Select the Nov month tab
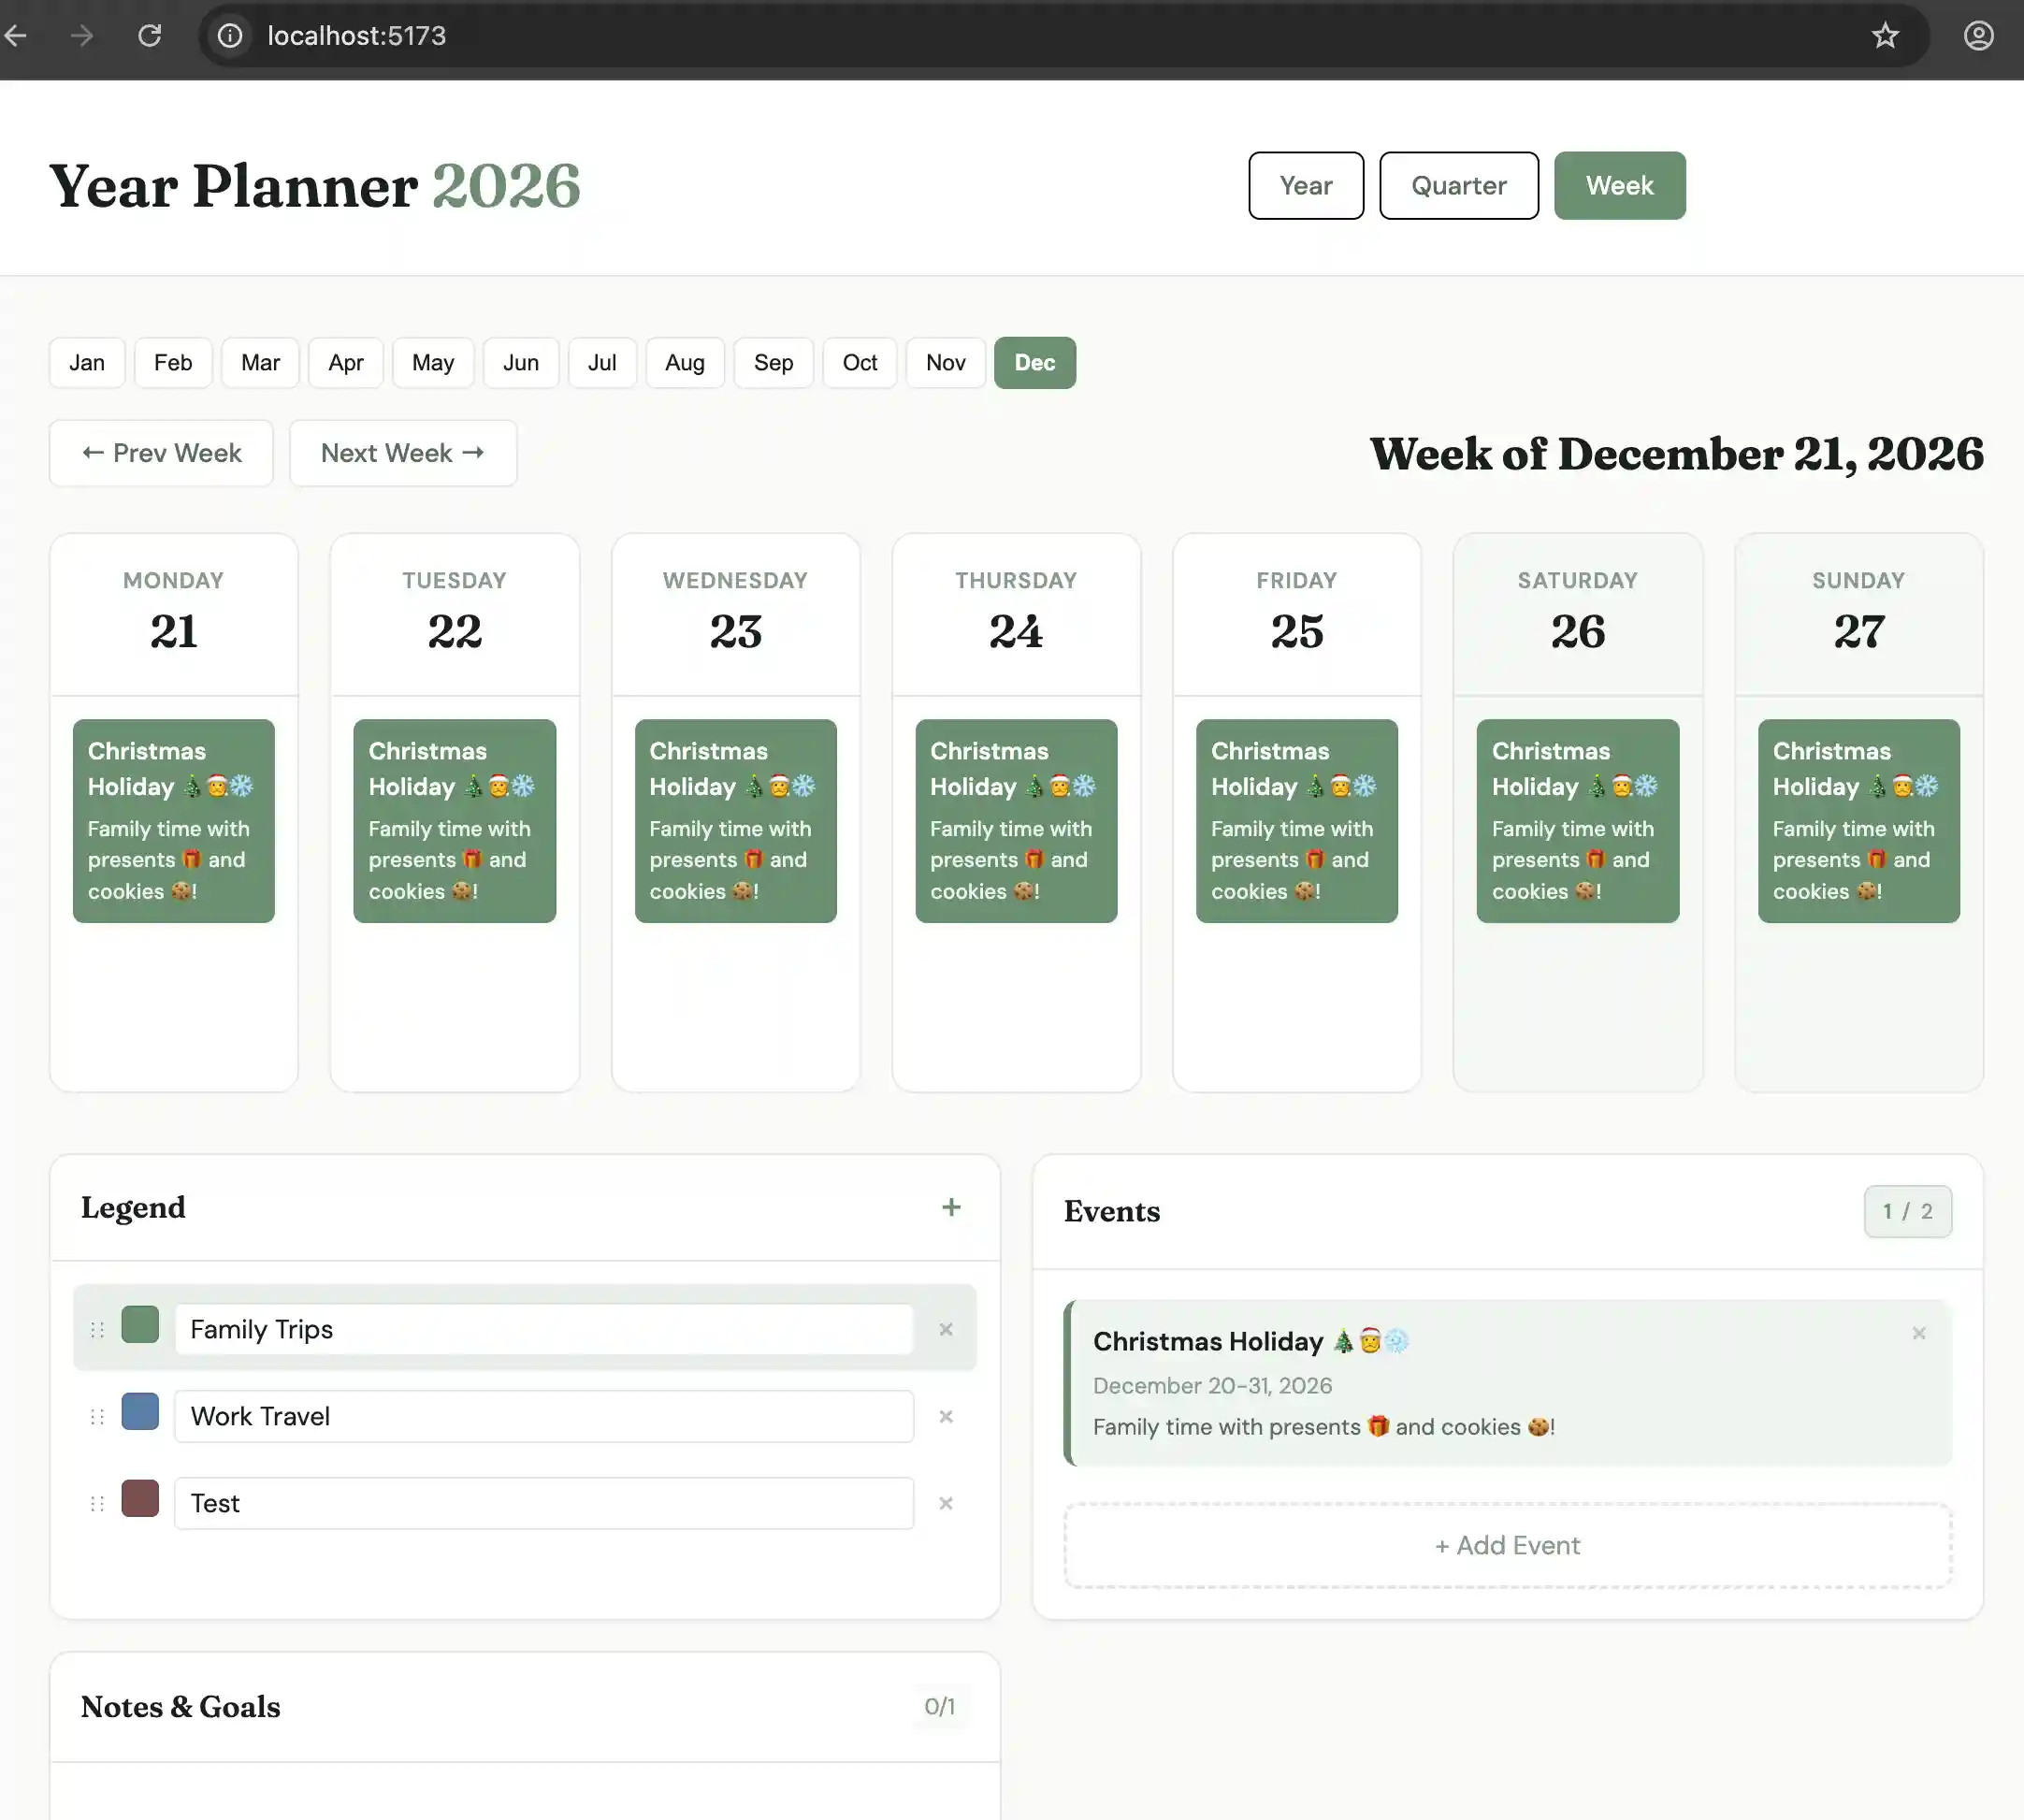 click(x=945, y=362)
